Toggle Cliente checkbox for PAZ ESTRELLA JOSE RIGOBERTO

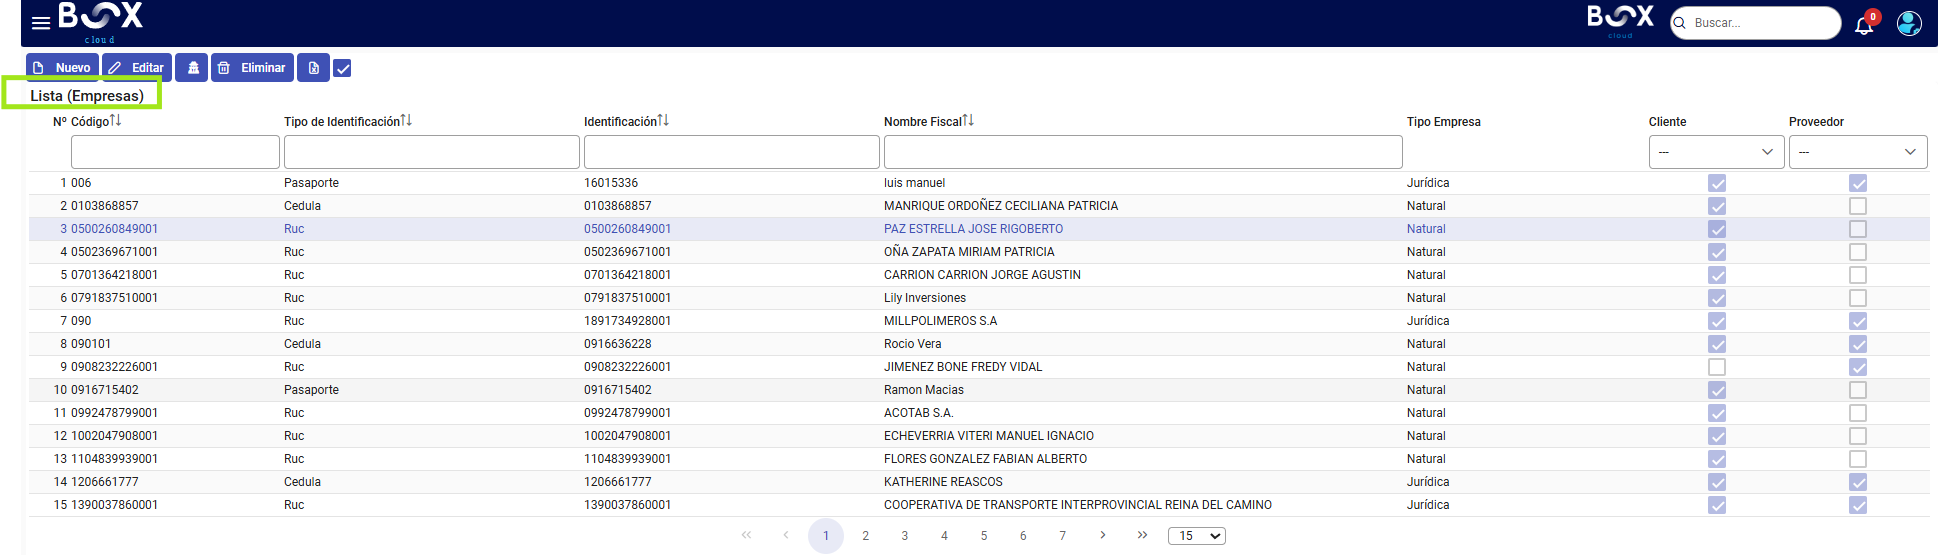click(x=1717, y=229)
